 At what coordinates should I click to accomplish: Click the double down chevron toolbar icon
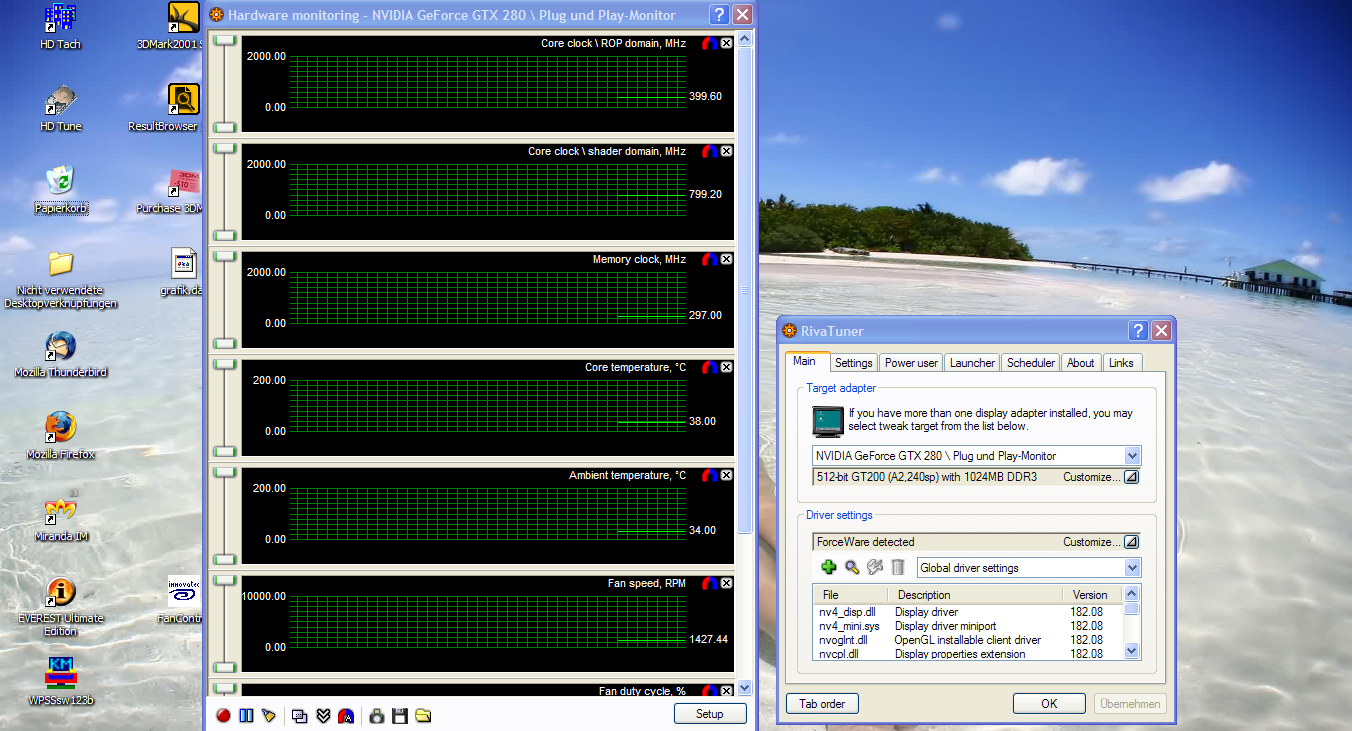(x=322, y=715)
